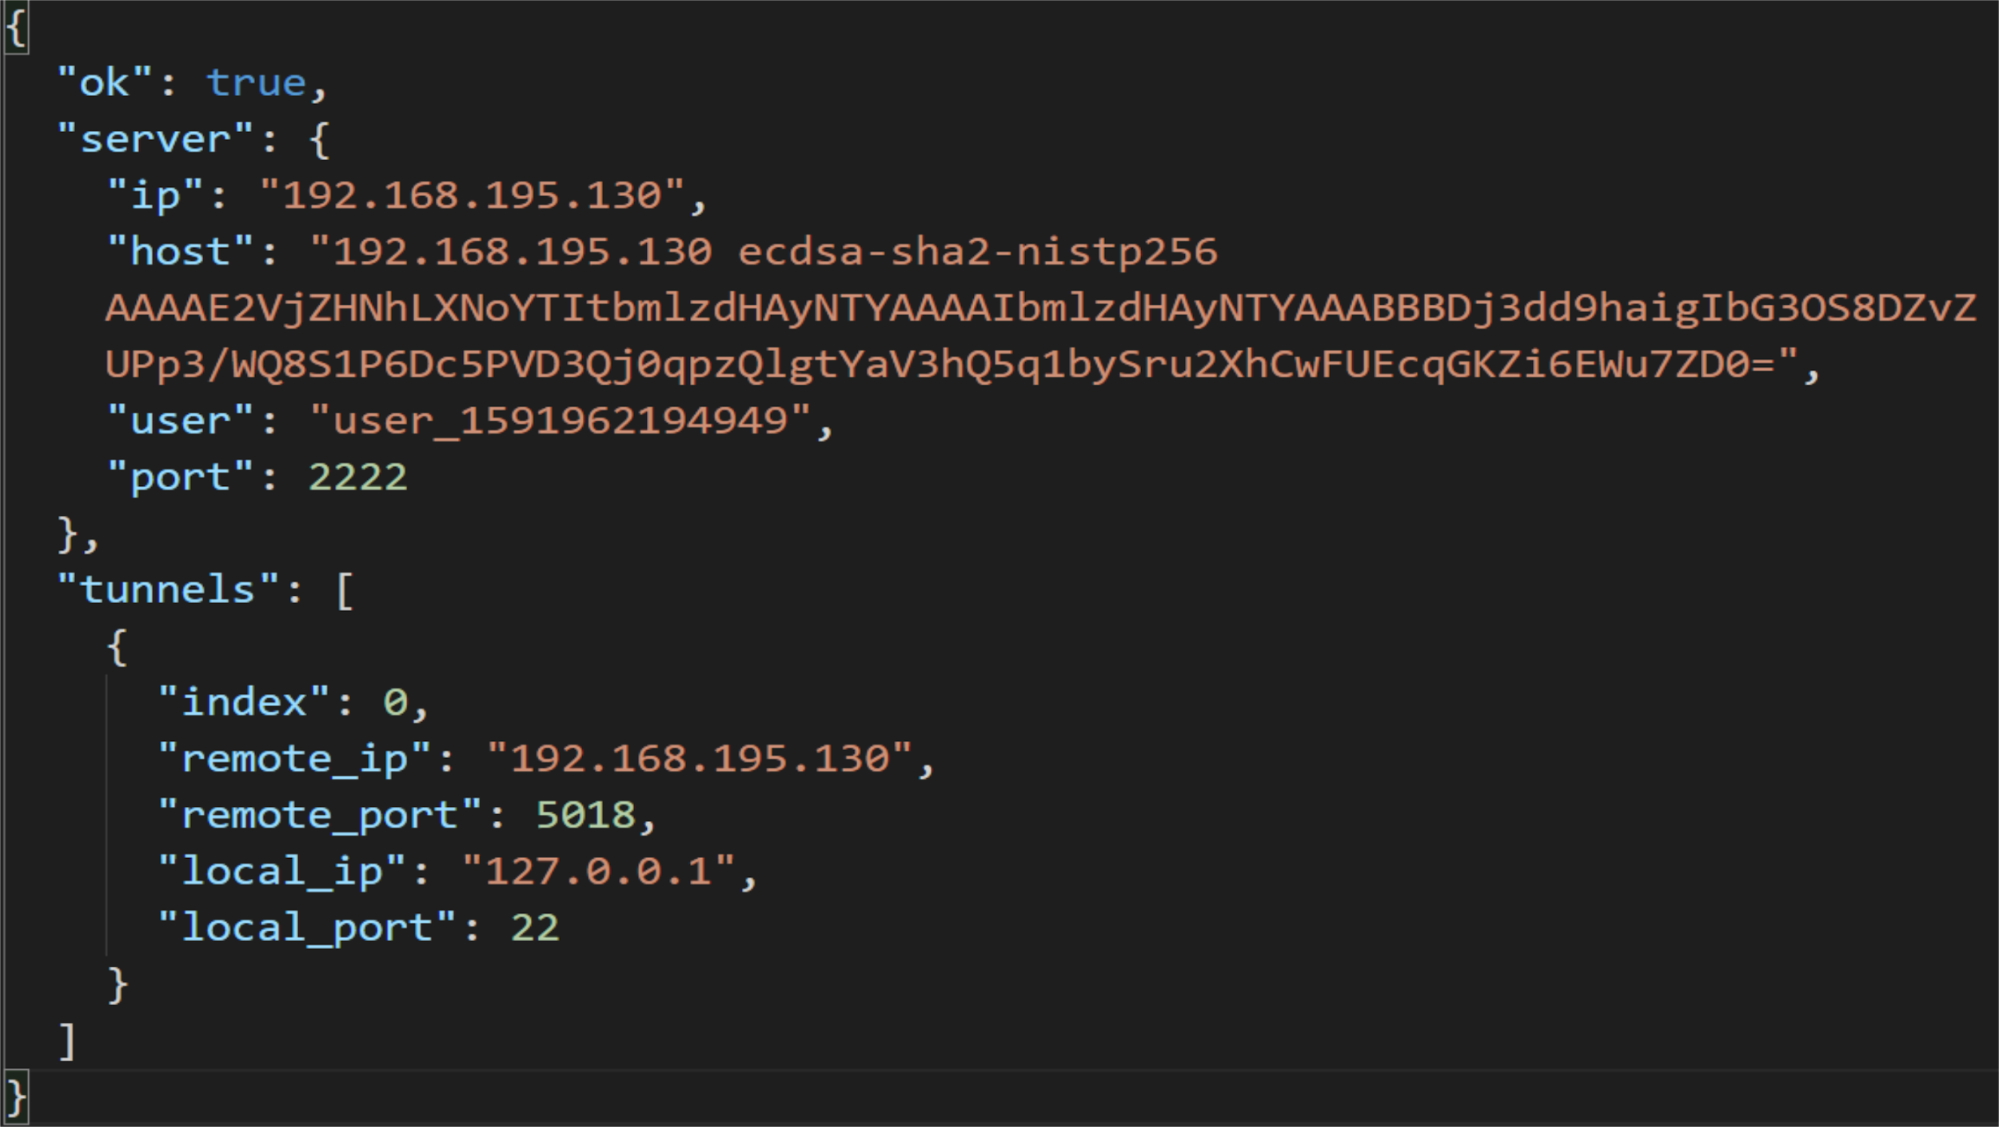The image size is (1999, 1127).
Task: Click the "local_port" key name
Action: click(306, 928)
